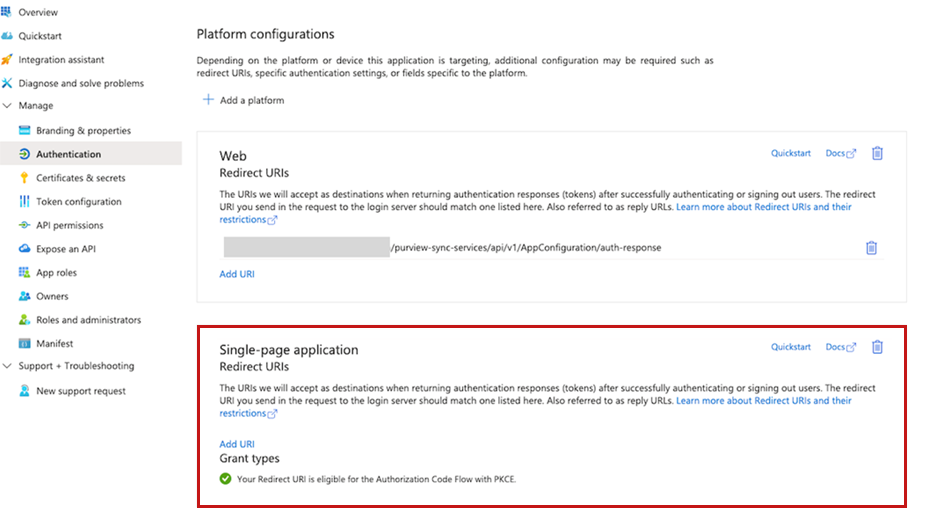Click the App roles grid icon
927x519 pixels.
tap(24, 273)
